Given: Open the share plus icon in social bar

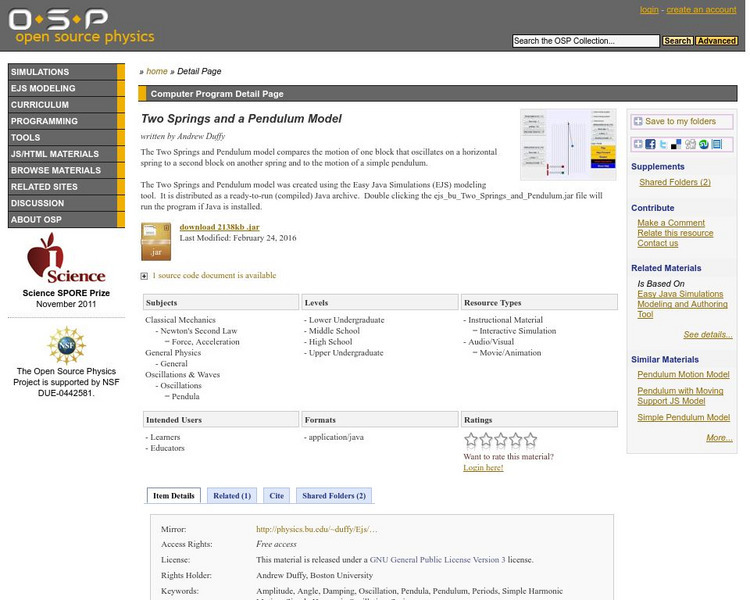Looking at the screenshot, I should (638, 144).
